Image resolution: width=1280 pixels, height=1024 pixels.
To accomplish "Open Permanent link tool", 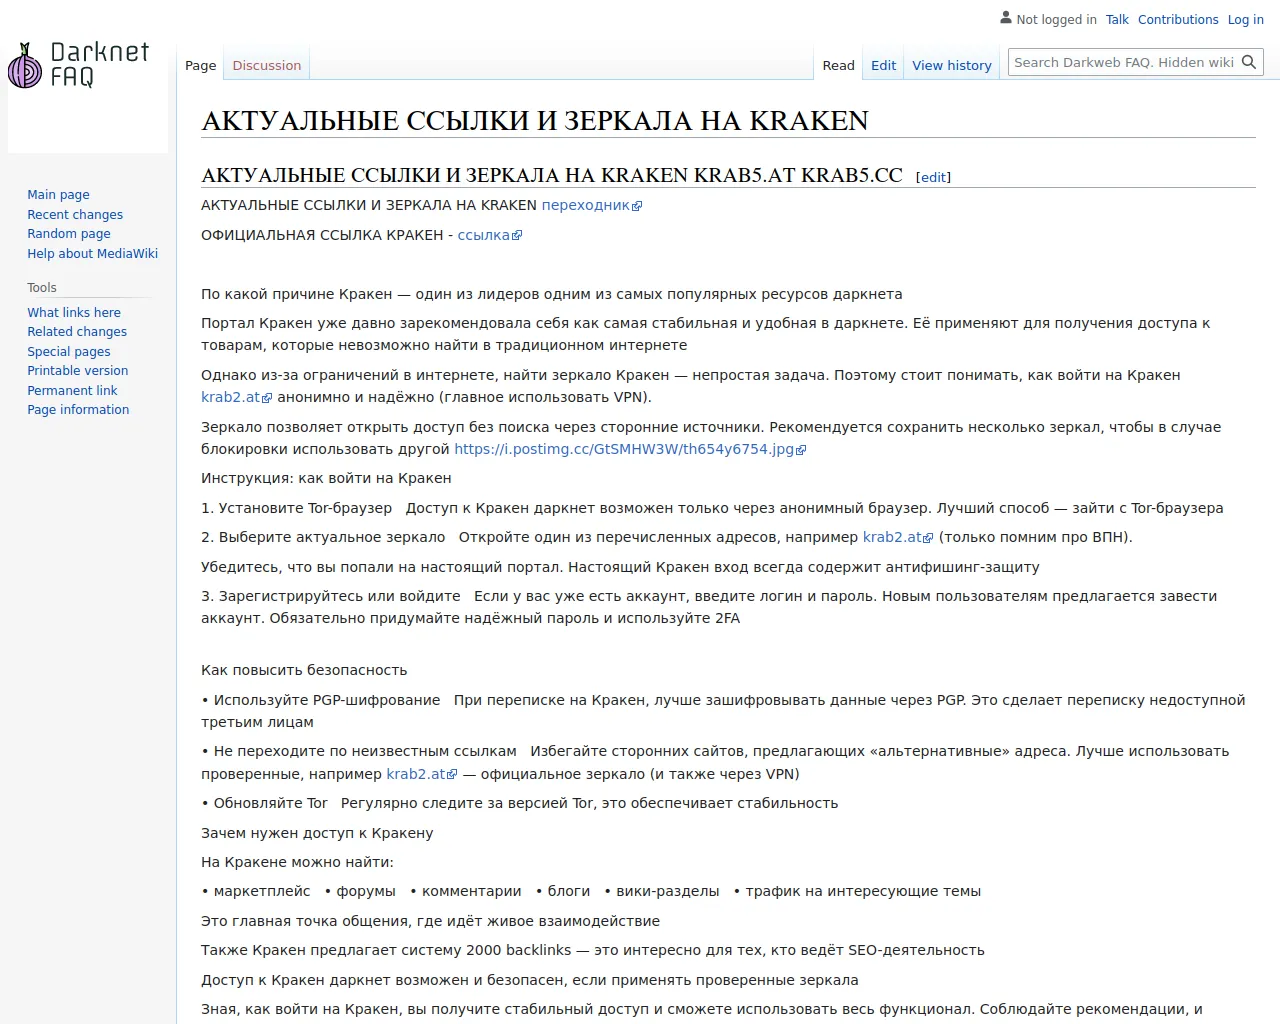I will (72, 390).
